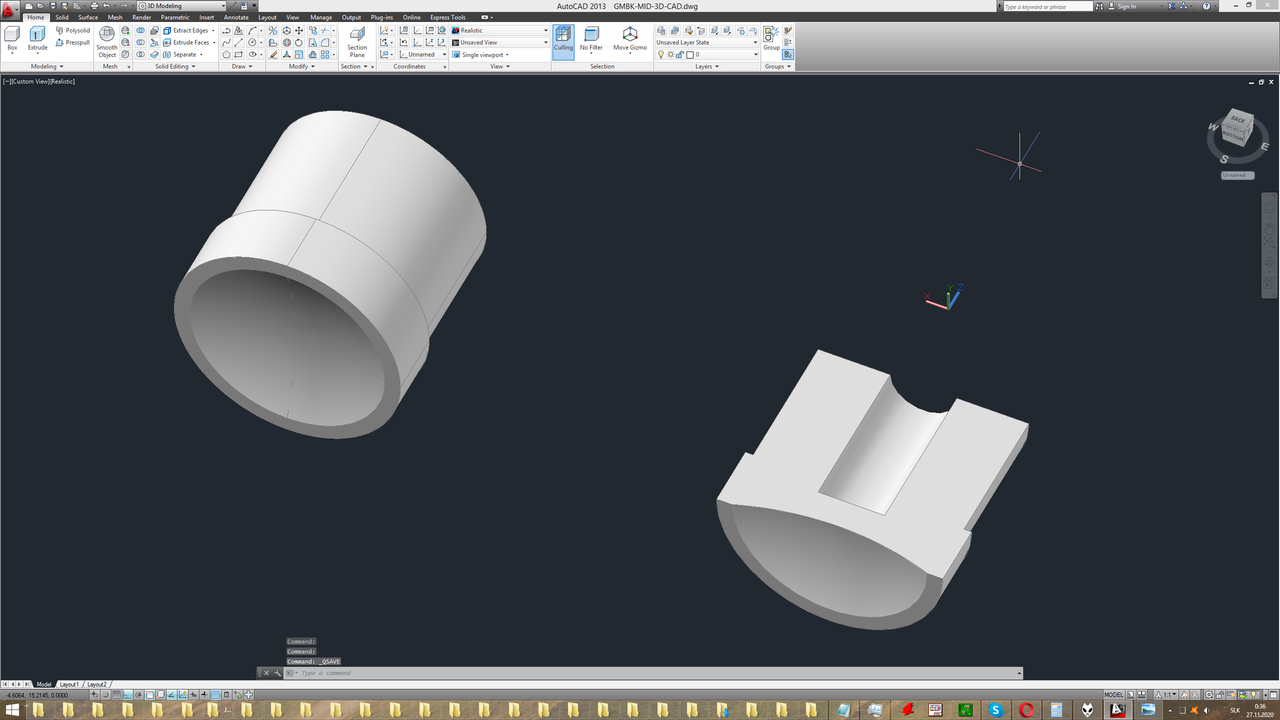Open the Unsaved View dropdown
This screenshot has width=1280, height=720.
[500, 42]
